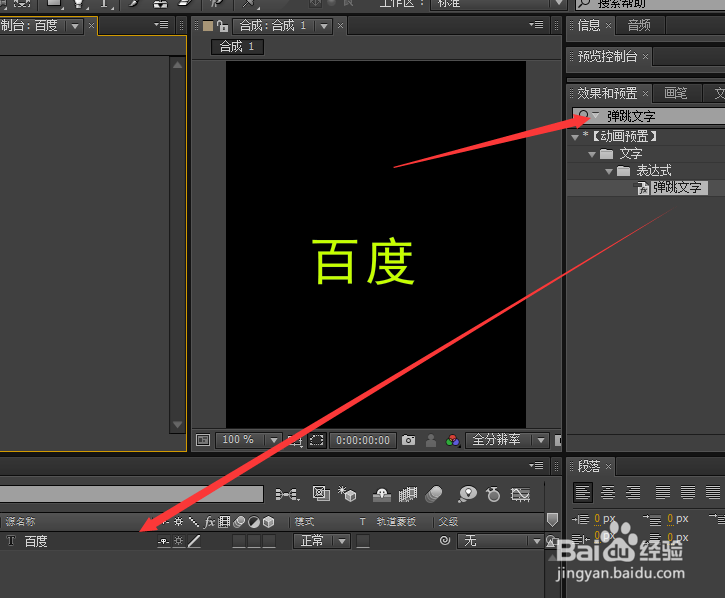The width and height of the screenshot is (725, 598).
Task: Click the auto-keyframe stopwatch icon
Action: point(493,494)
